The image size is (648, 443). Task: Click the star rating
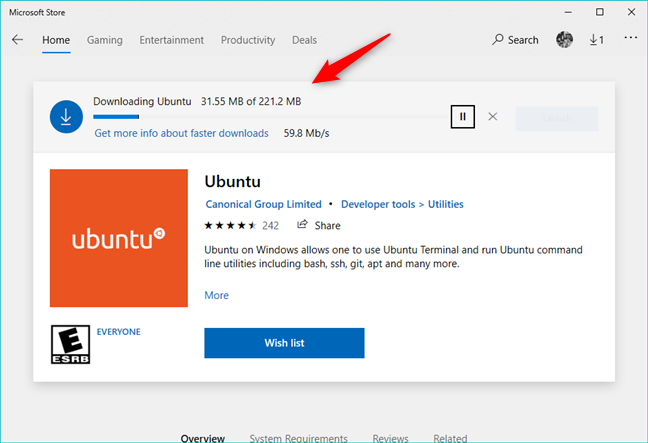pyautogui.click(x=231, y=226)
